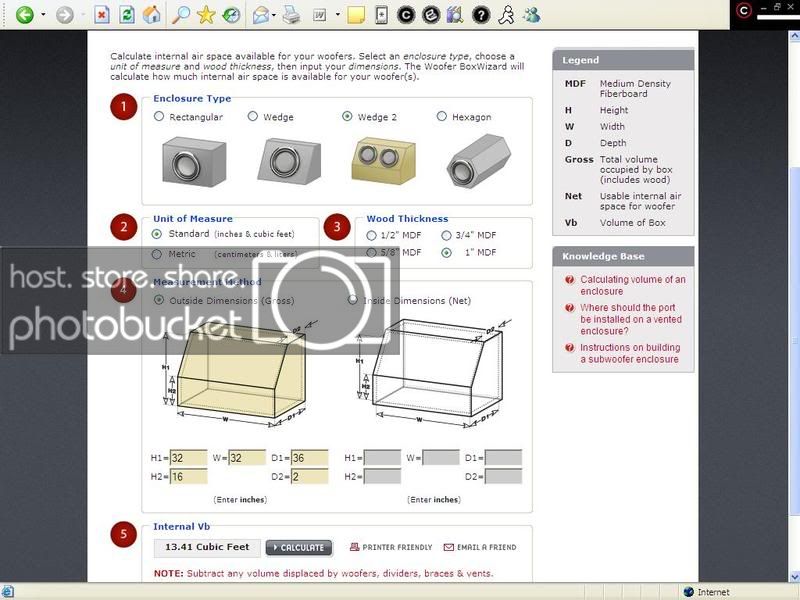Print the page with the printer icon
The height and width of the screenshot is (600, 800).
292,15
